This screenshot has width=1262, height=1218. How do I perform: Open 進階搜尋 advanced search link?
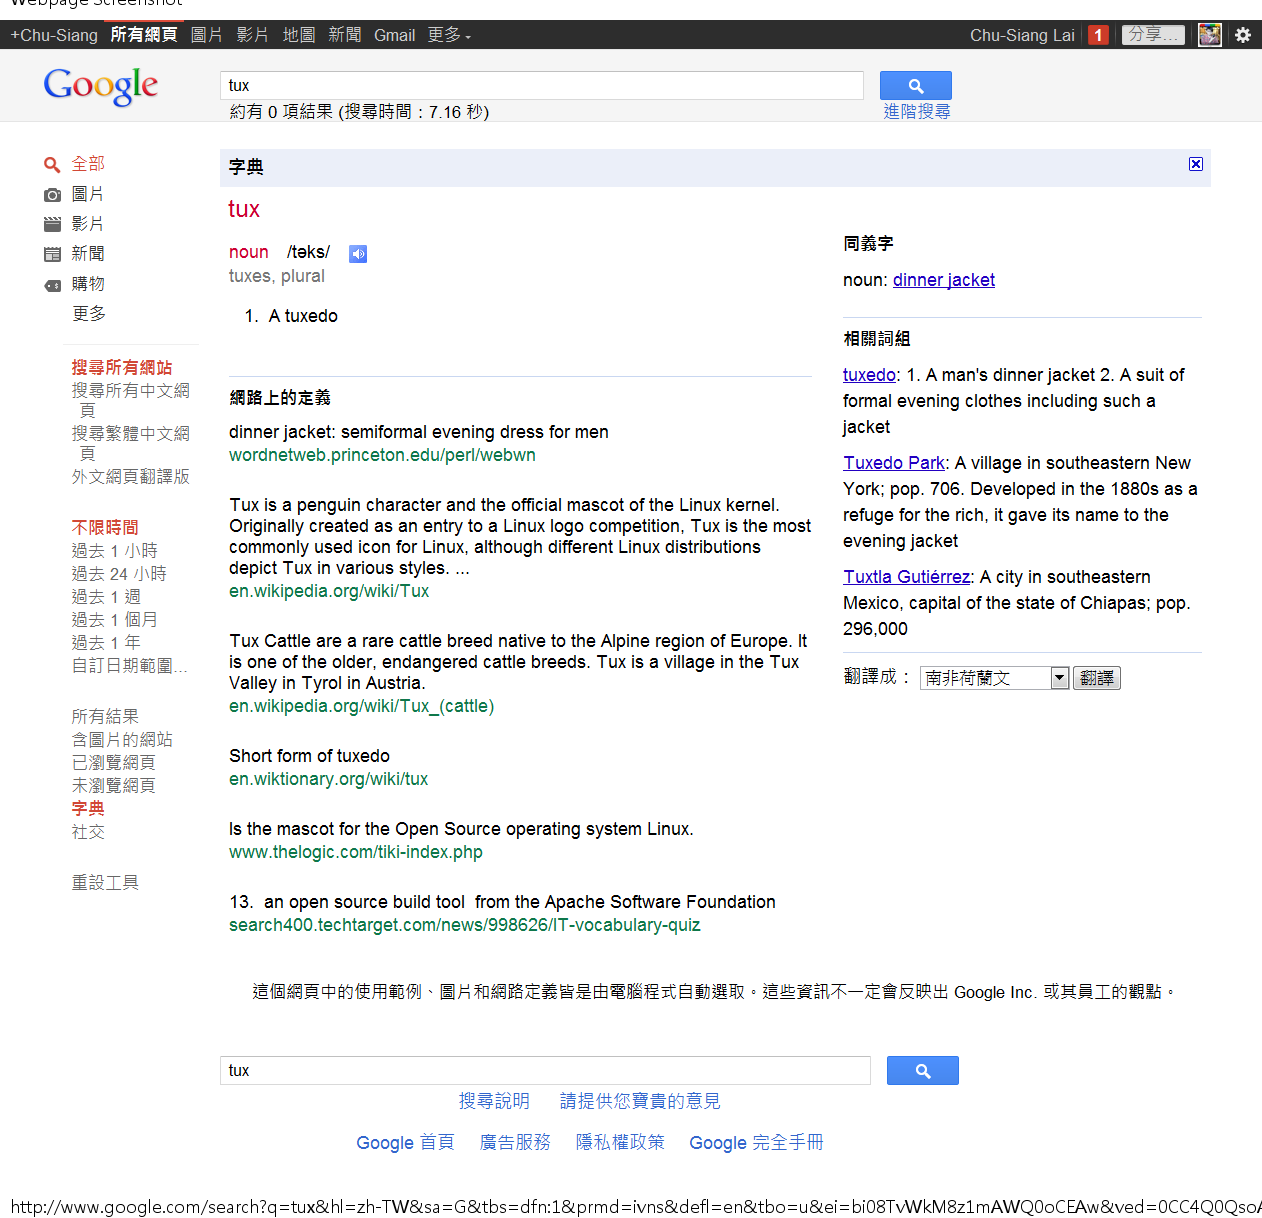point(917,111)
